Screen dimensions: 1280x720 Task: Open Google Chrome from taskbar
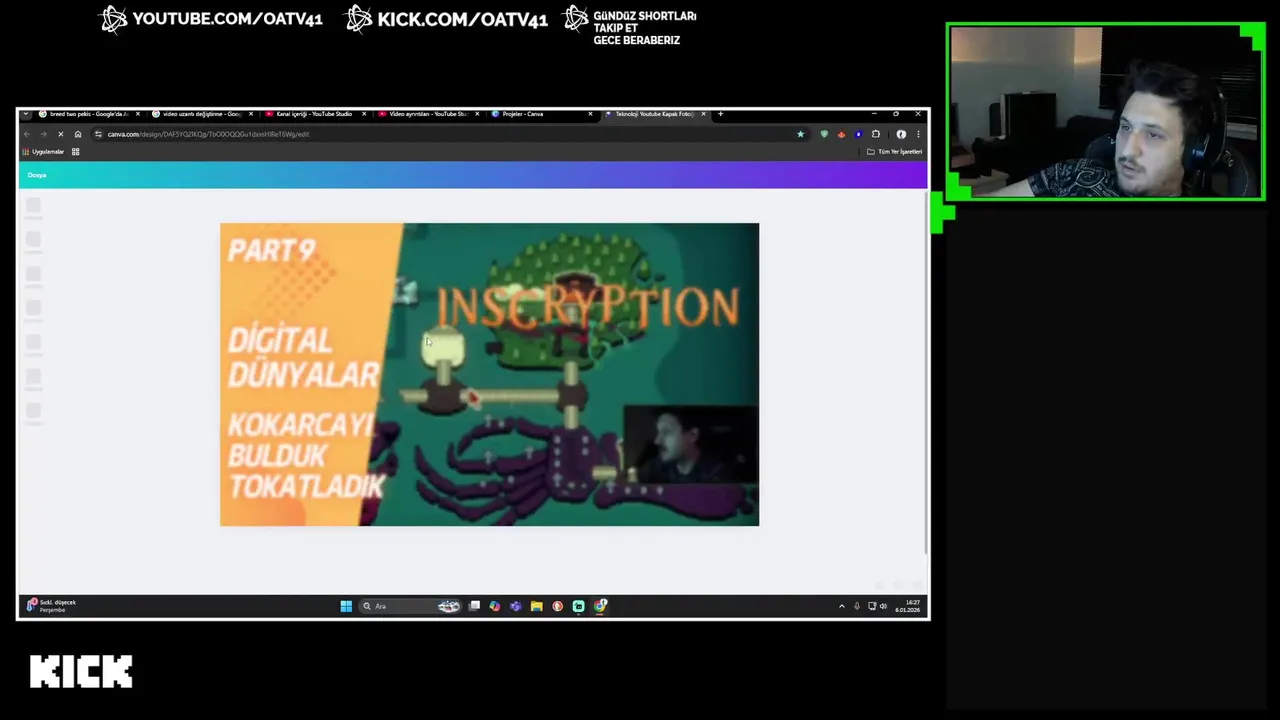[x=600, y=606]
